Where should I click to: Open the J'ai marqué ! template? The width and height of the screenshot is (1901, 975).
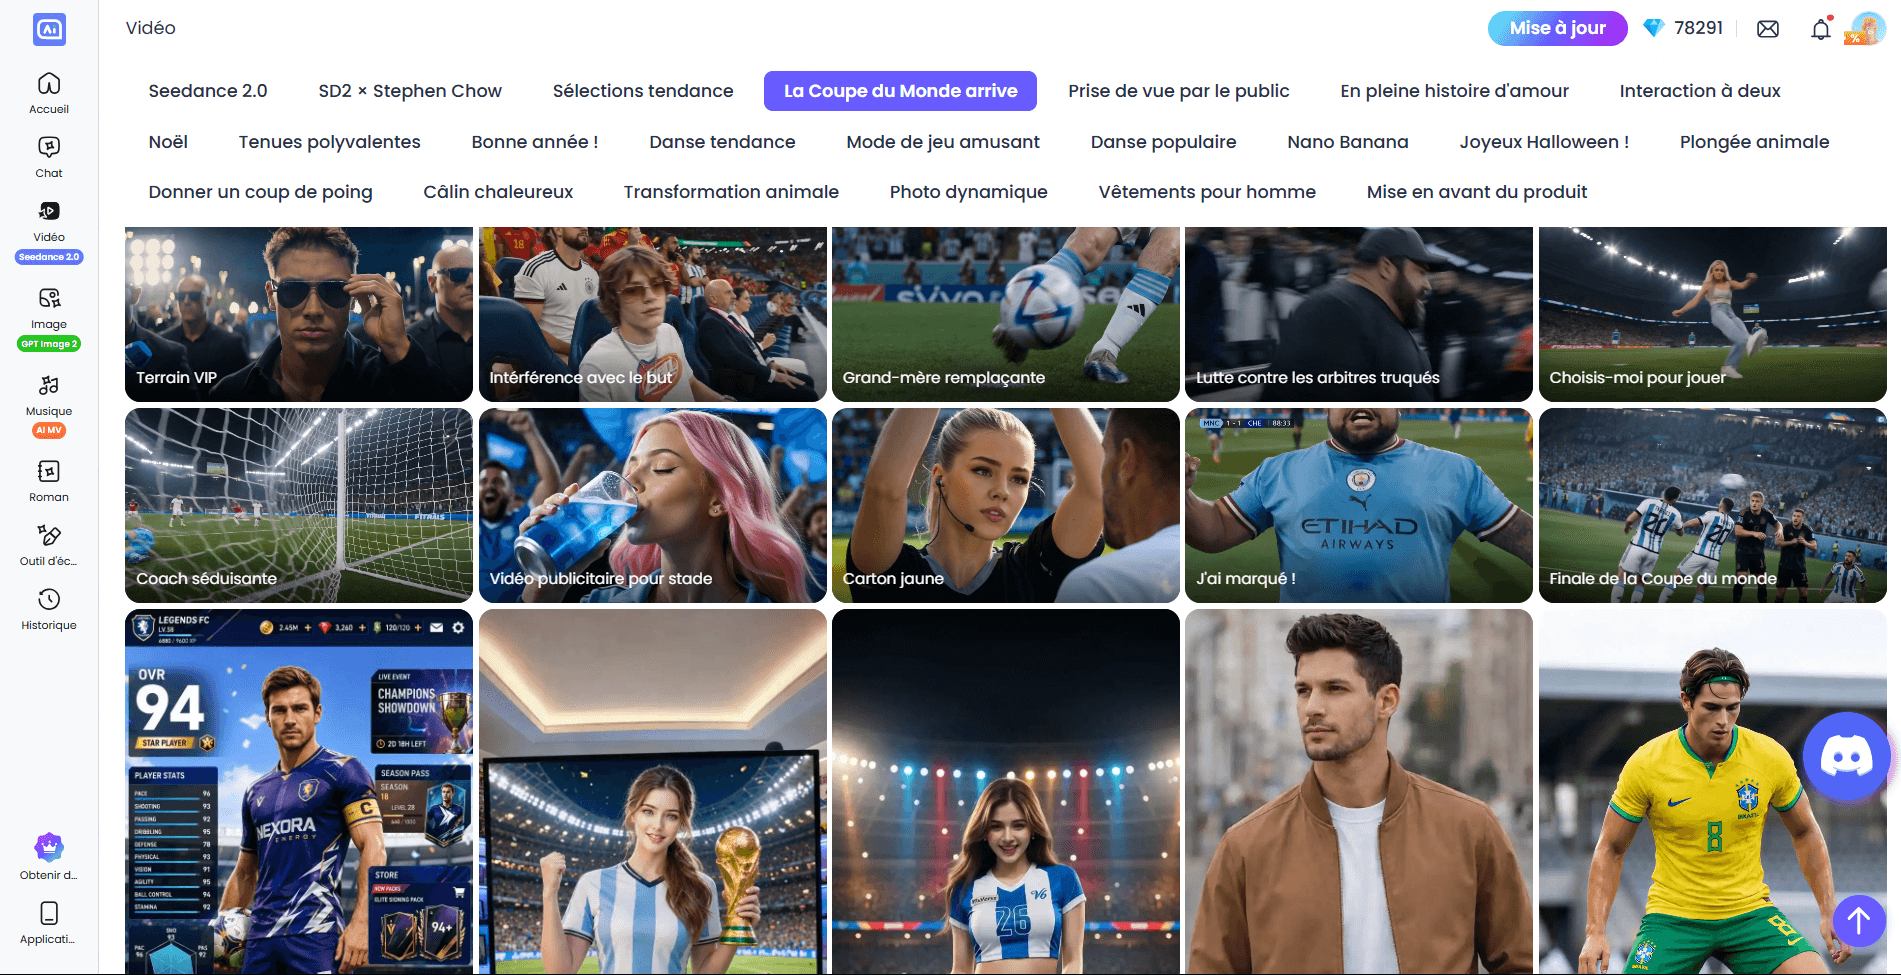1359,505
